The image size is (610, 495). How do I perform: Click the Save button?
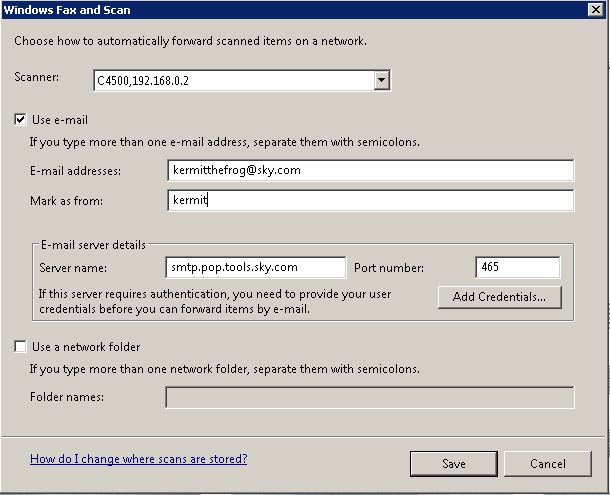pyautogui.click(x=454, y=463)
